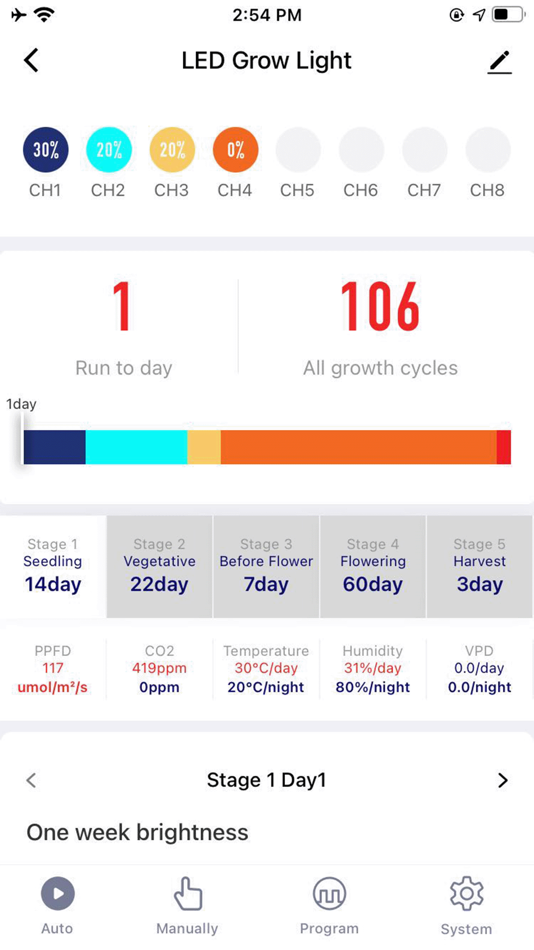Select CH1 30% channel circle

coord(45,150)
